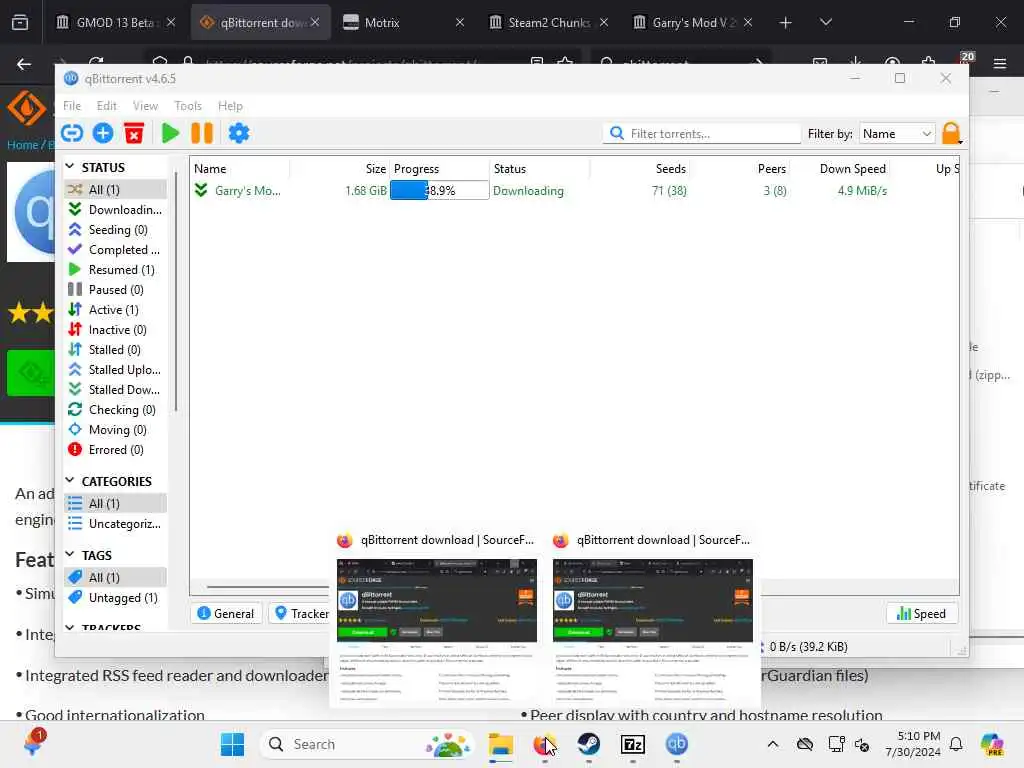Switch to the Steam2 Chunks browser tab
Screen dimensions: 1024x768
(549, 22)
